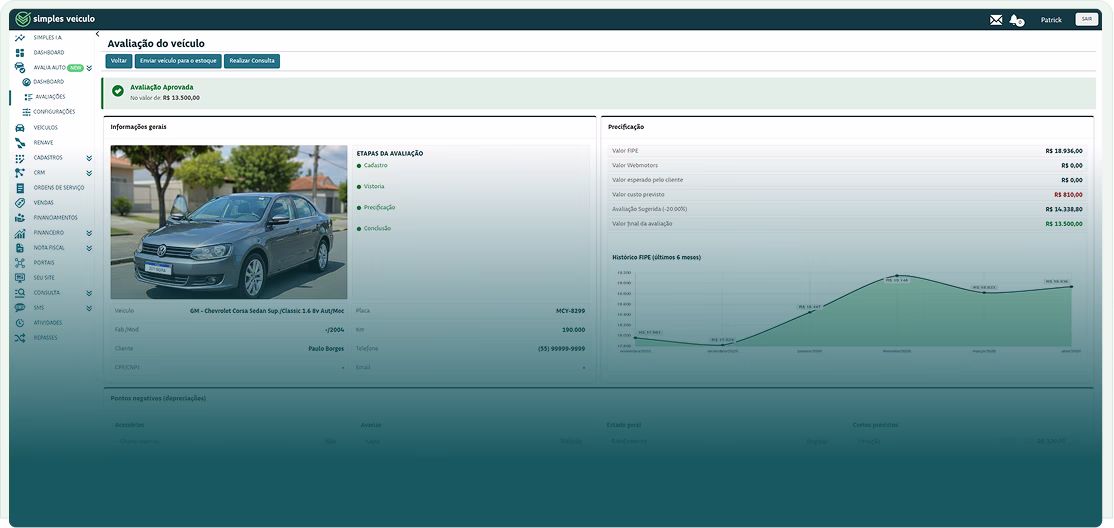The image size is (1114, 528).
Task: Click Enviar veículo para o estoque
Action: pyautogui.click(x=178, y=61)
